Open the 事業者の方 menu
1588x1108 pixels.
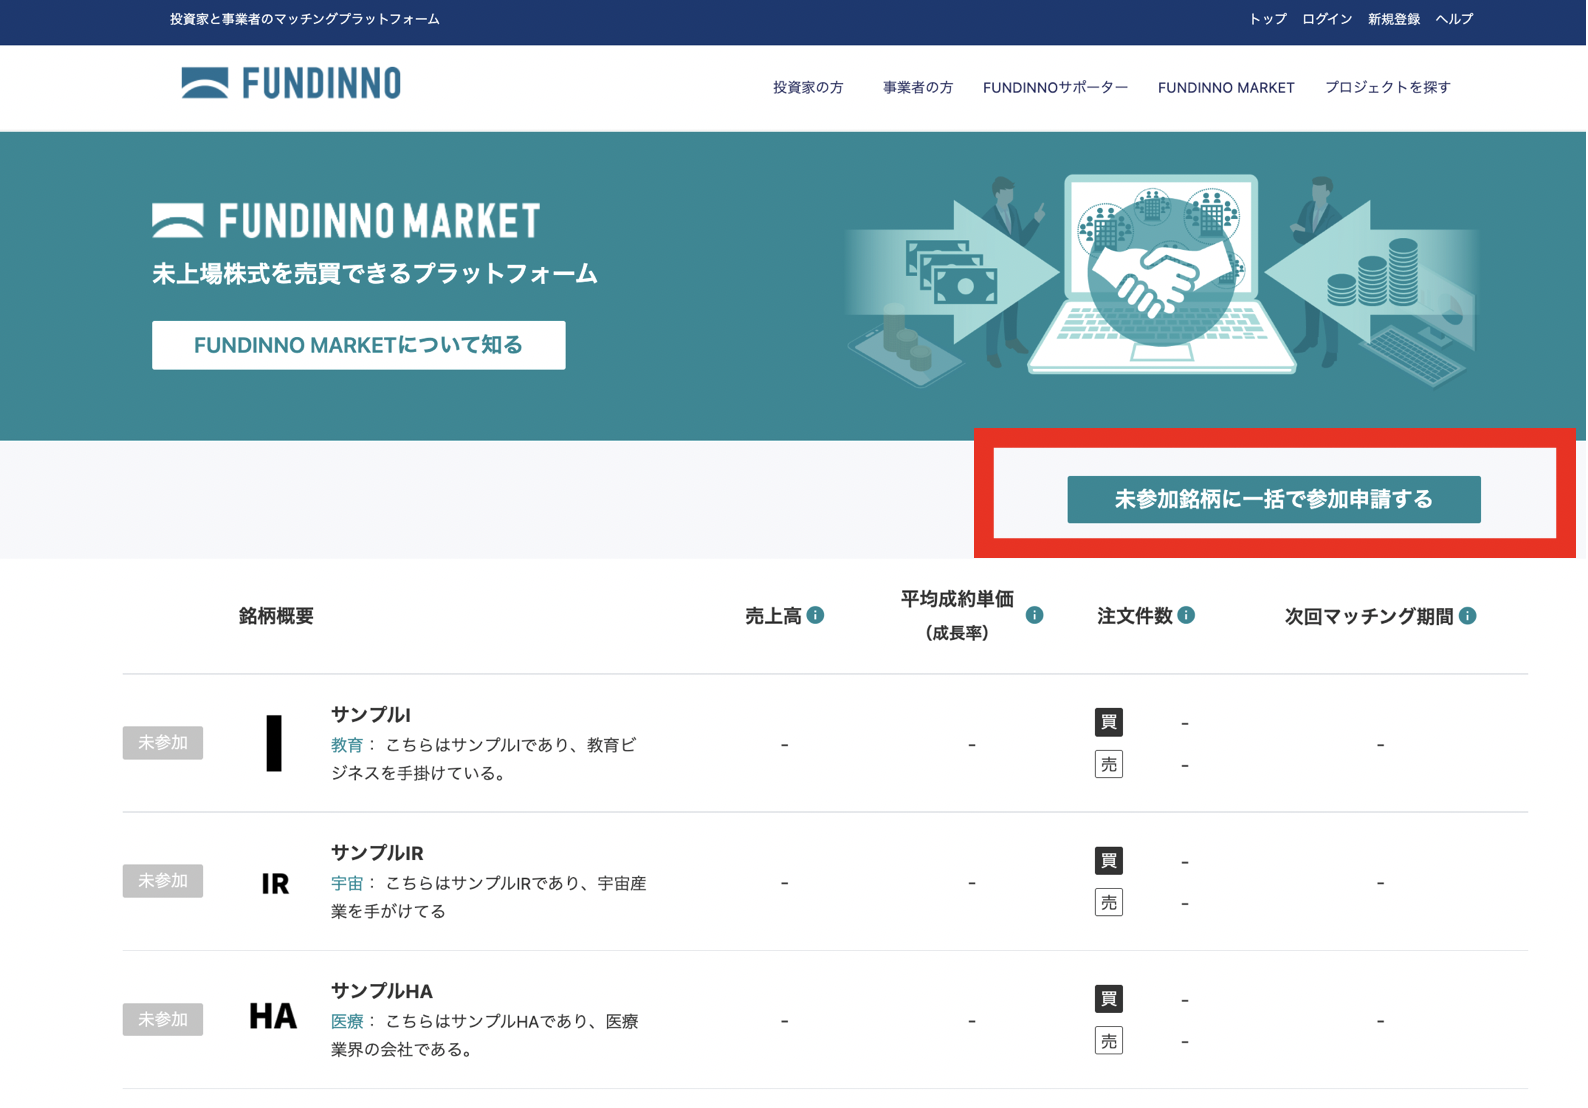point(917,88)
